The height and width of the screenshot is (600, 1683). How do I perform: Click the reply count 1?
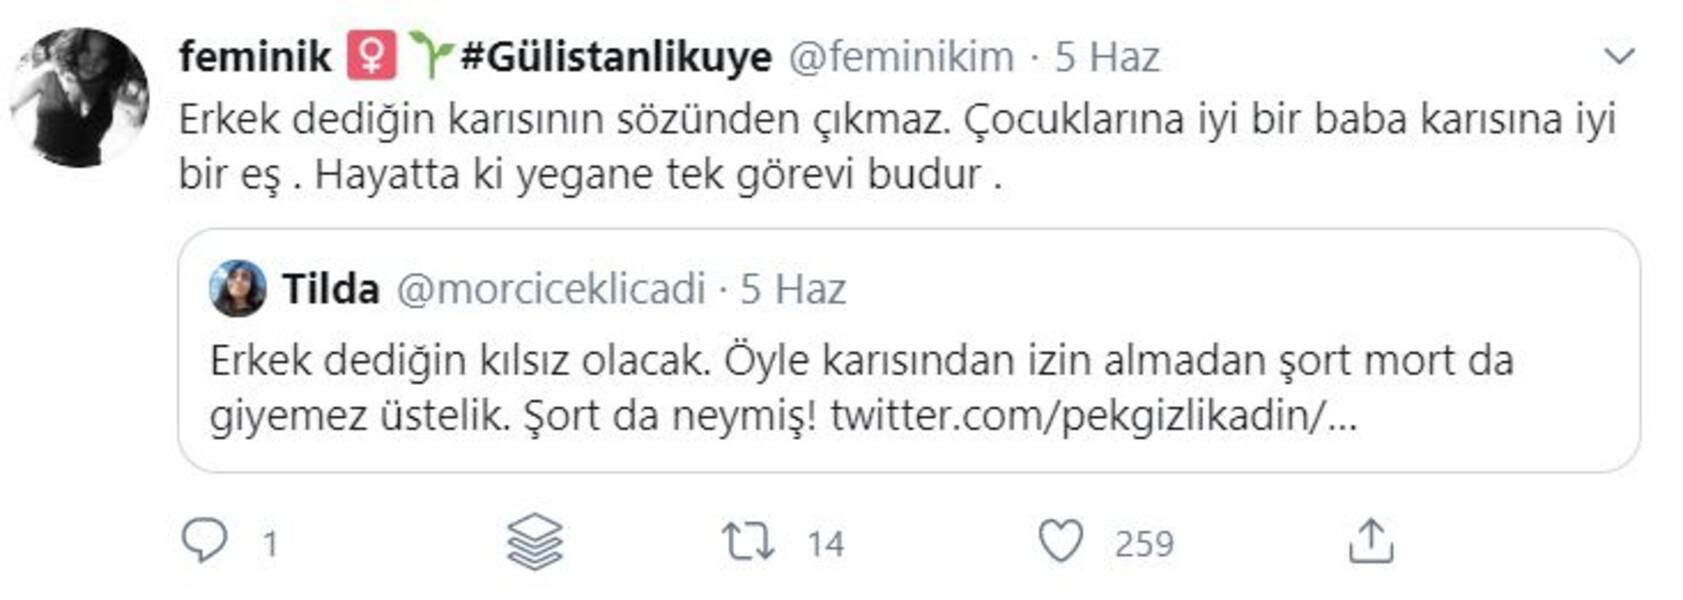click(269, 543)
